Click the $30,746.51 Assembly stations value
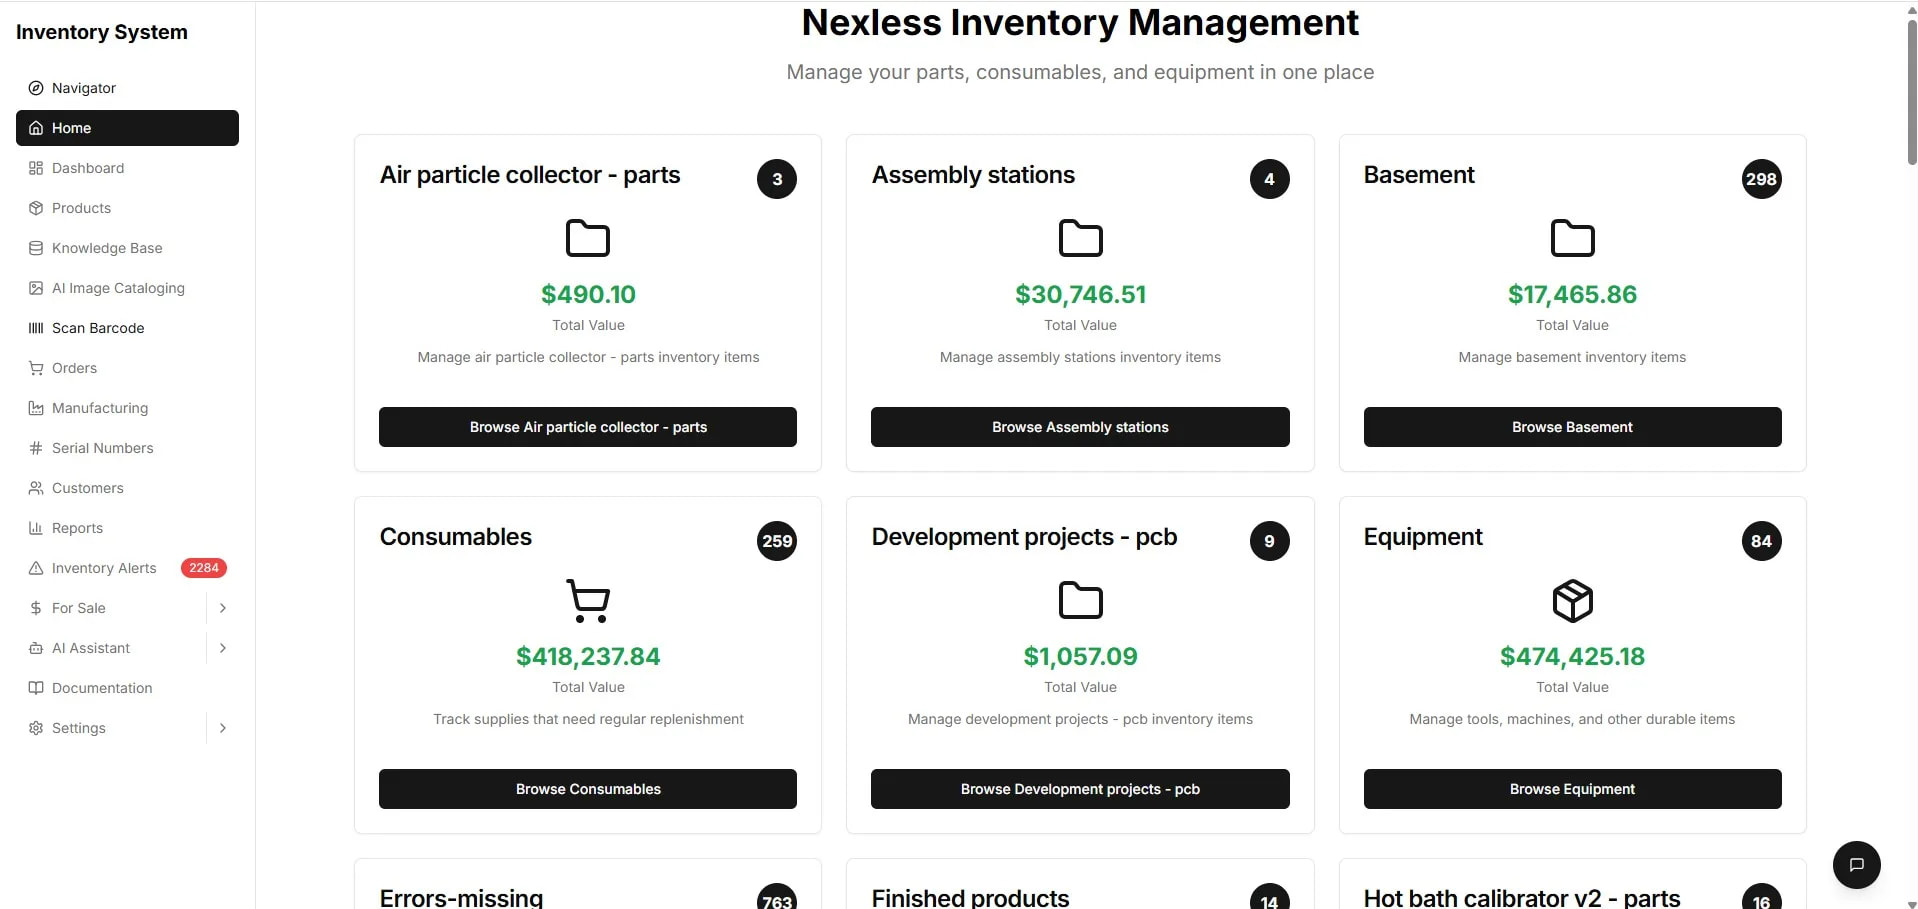This screenshot has width=1918, height=909. point(1080,295)
